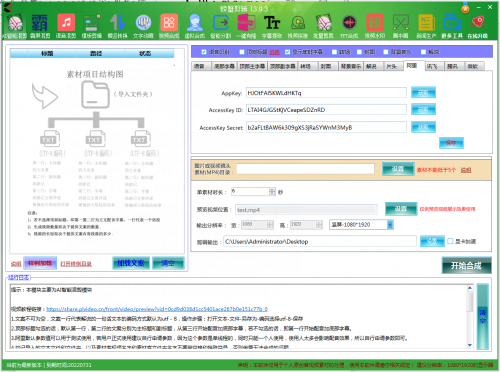Click the 在线升级 rocket icon

[x=478, y=23]
